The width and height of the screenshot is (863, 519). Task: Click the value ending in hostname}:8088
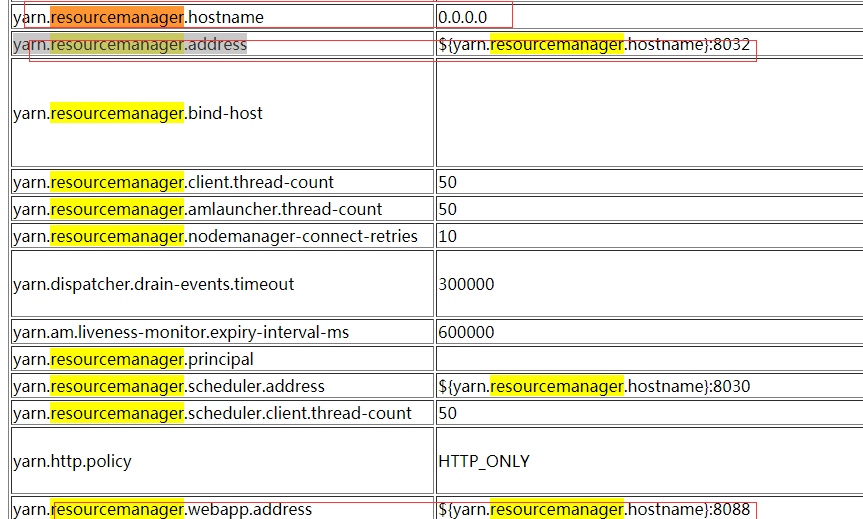[594, 509]
